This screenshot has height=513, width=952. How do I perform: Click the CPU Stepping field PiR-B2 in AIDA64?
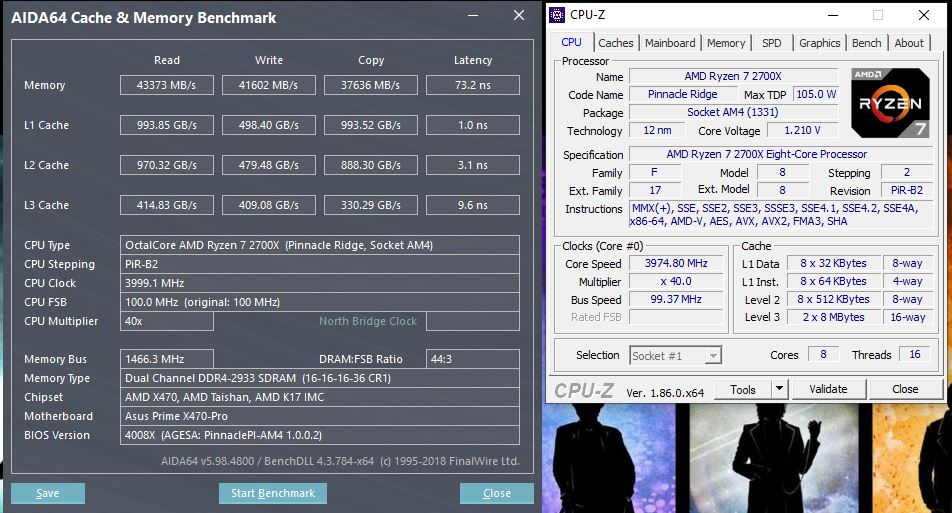[x=319, y=264]
